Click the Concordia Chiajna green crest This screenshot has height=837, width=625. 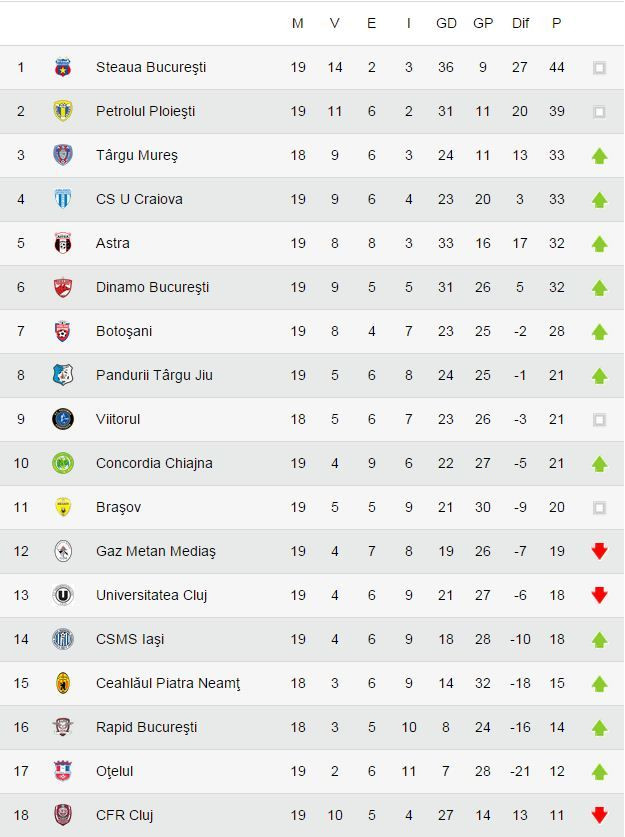point(63,463)
